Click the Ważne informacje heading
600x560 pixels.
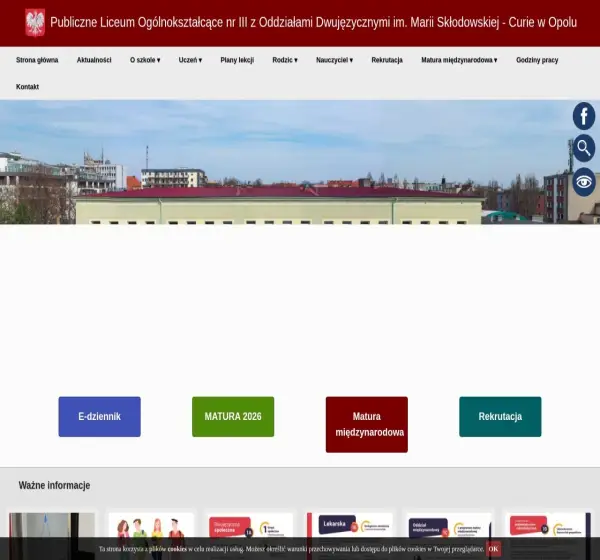pos(54,485)
